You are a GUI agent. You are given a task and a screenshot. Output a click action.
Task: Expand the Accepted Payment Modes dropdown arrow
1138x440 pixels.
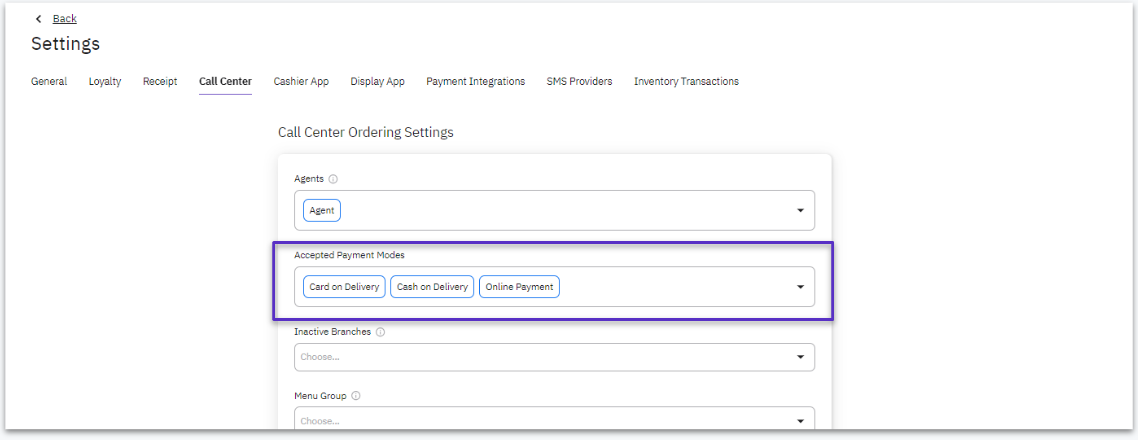[x=801, y=287]
